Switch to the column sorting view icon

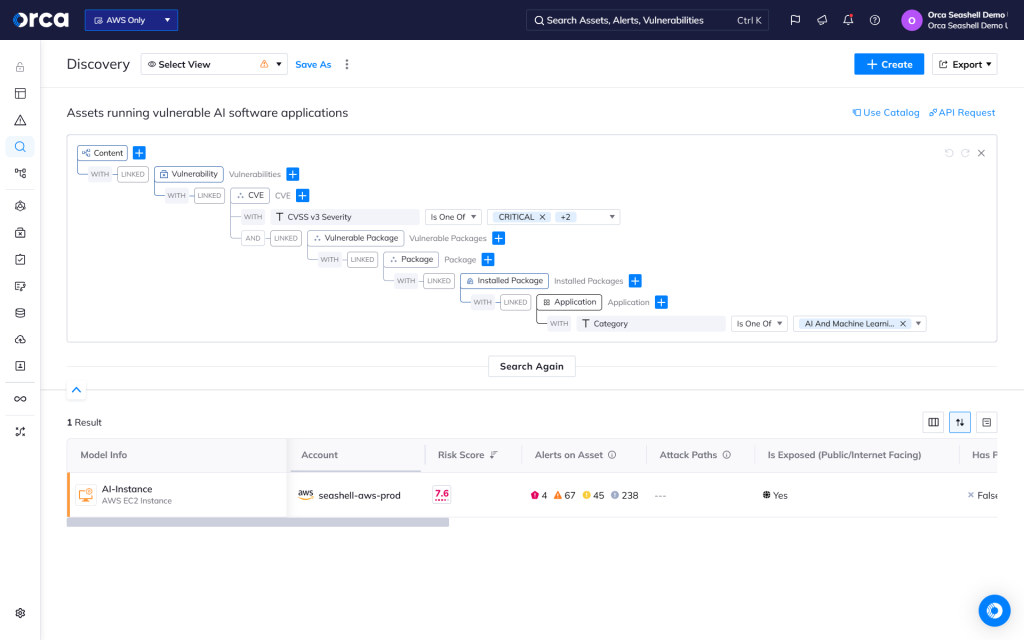[x=959, y=422]
